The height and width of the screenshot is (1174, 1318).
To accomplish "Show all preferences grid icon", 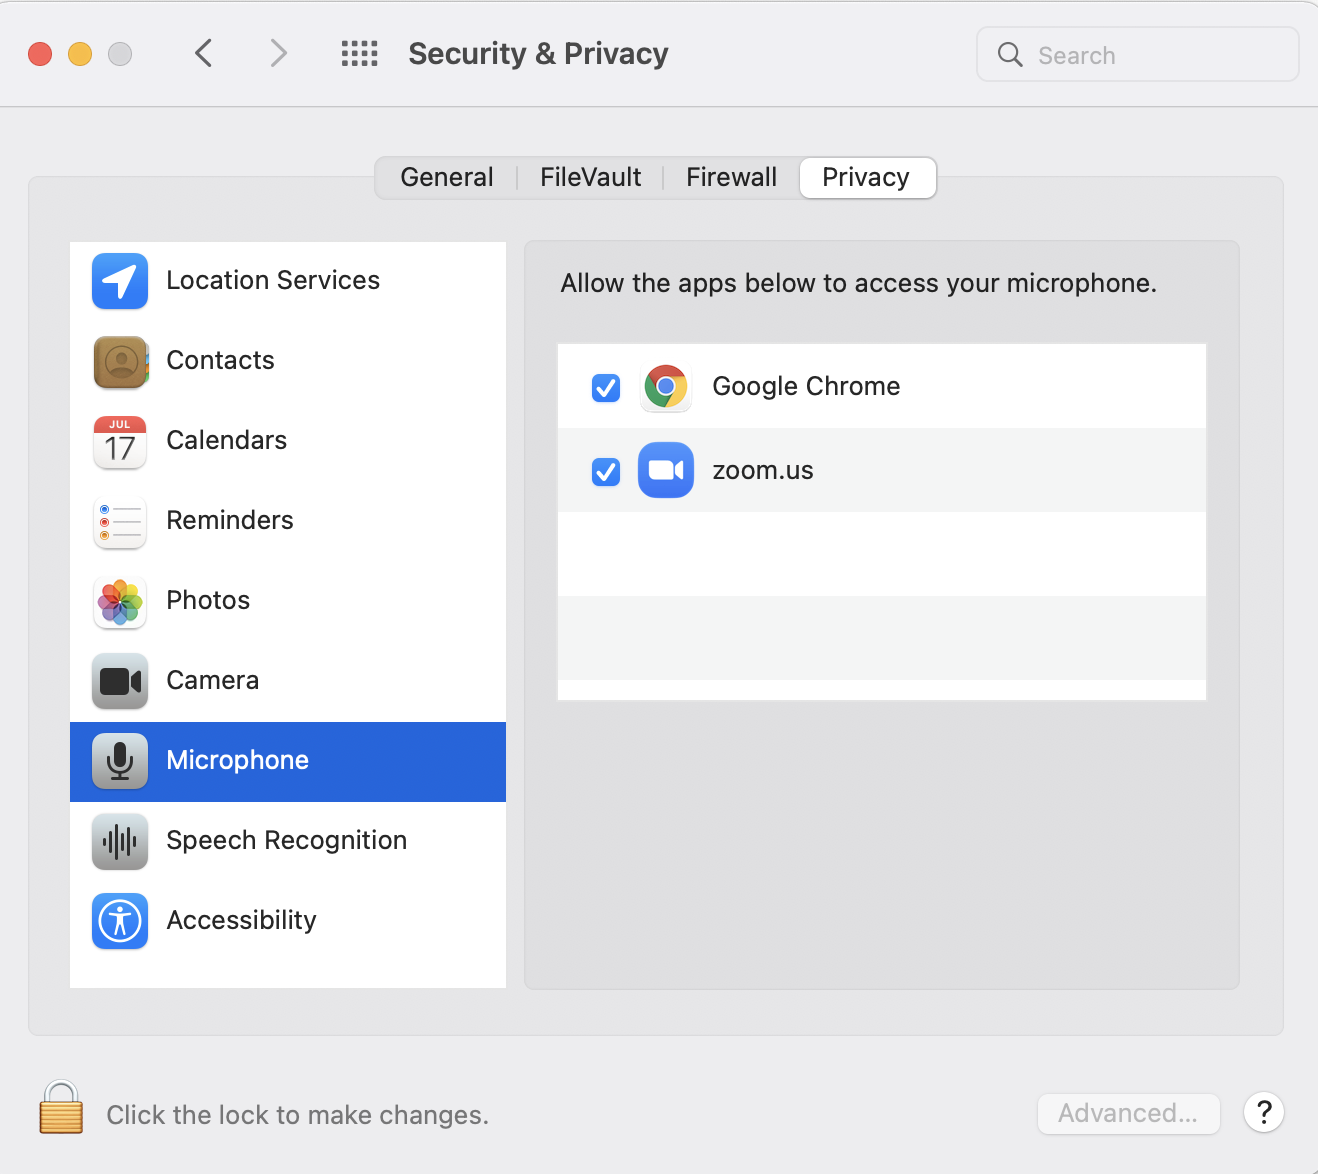I will point(359,54).
